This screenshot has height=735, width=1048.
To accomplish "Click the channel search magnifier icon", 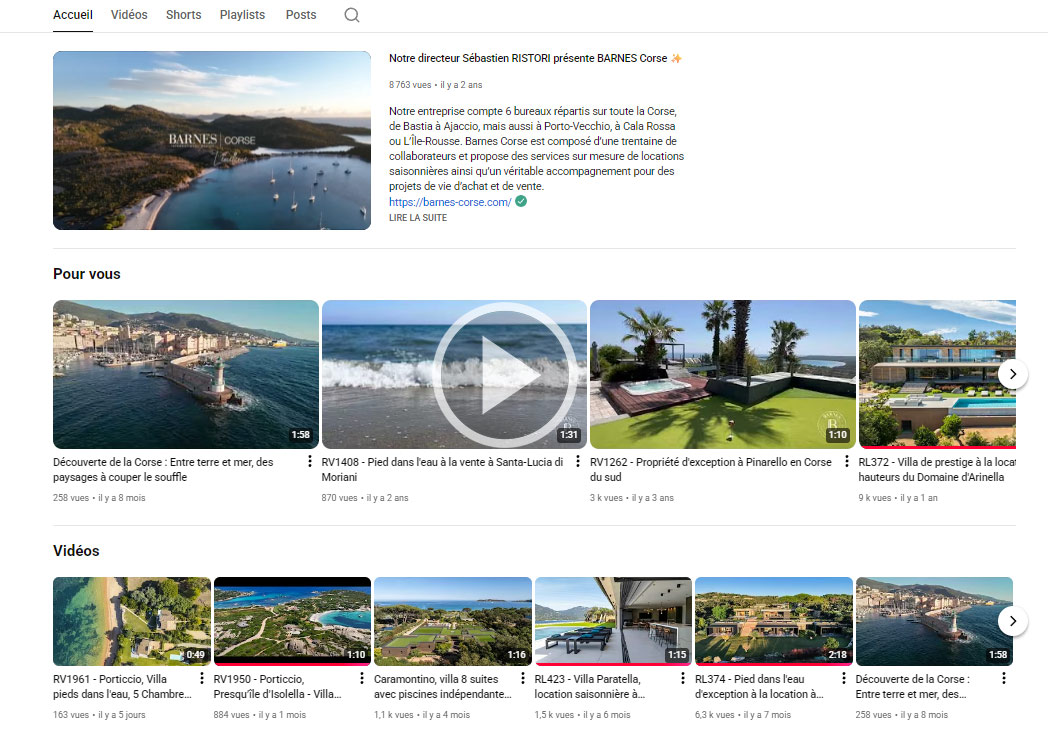I will 352,15.
